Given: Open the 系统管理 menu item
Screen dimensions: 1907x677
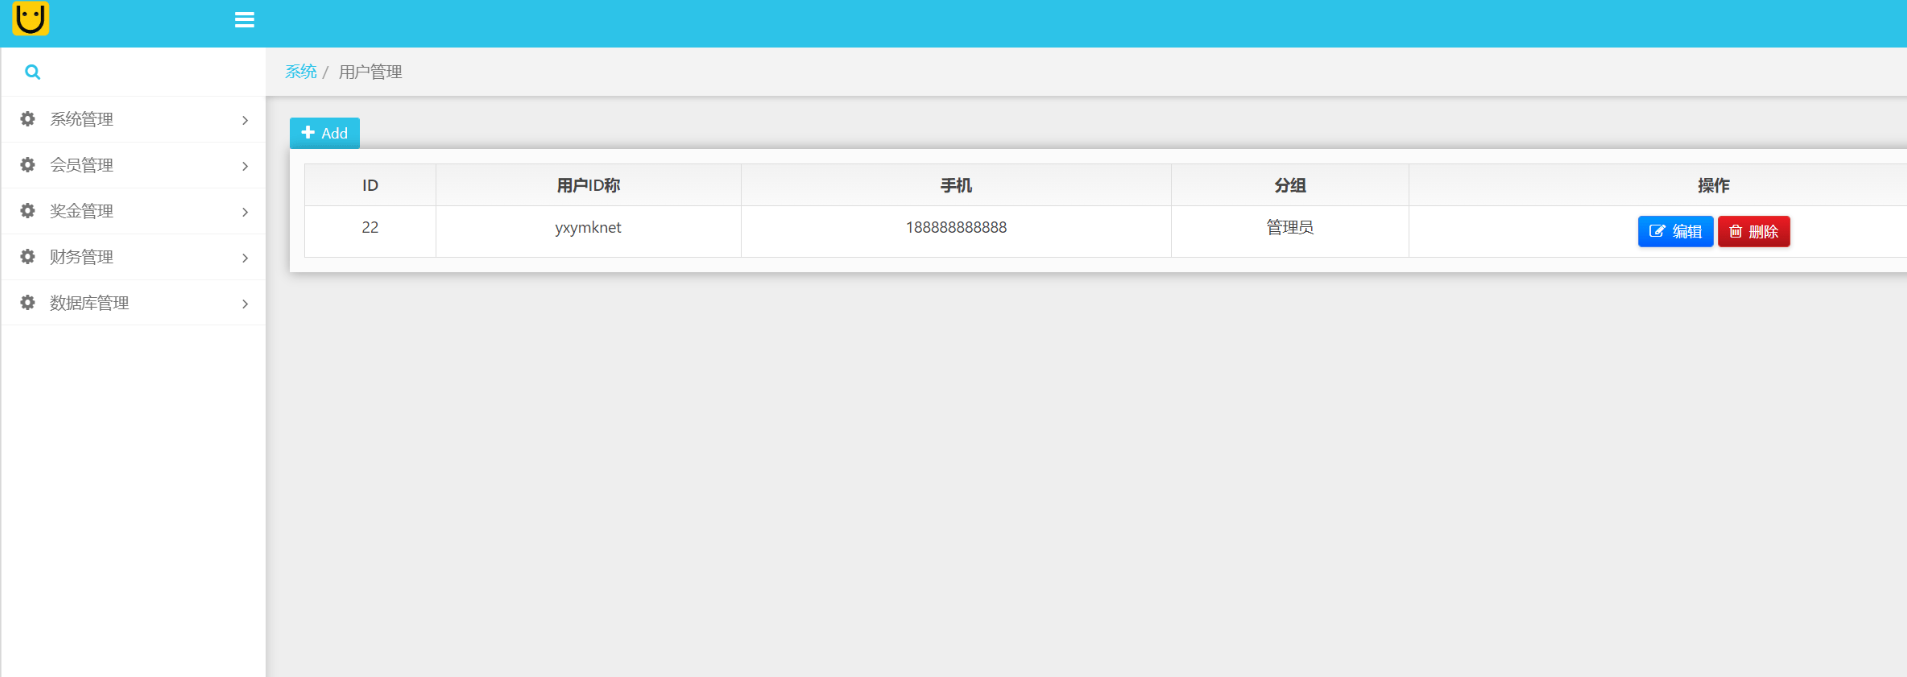Looking at the screenshot, I should [x=133, y=119].
